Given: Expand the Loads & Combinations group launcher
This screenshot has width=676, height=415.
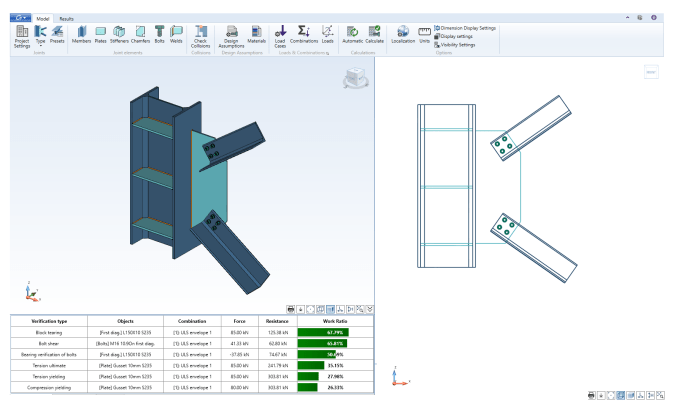Looking at the screenshot, I should 327,54.
